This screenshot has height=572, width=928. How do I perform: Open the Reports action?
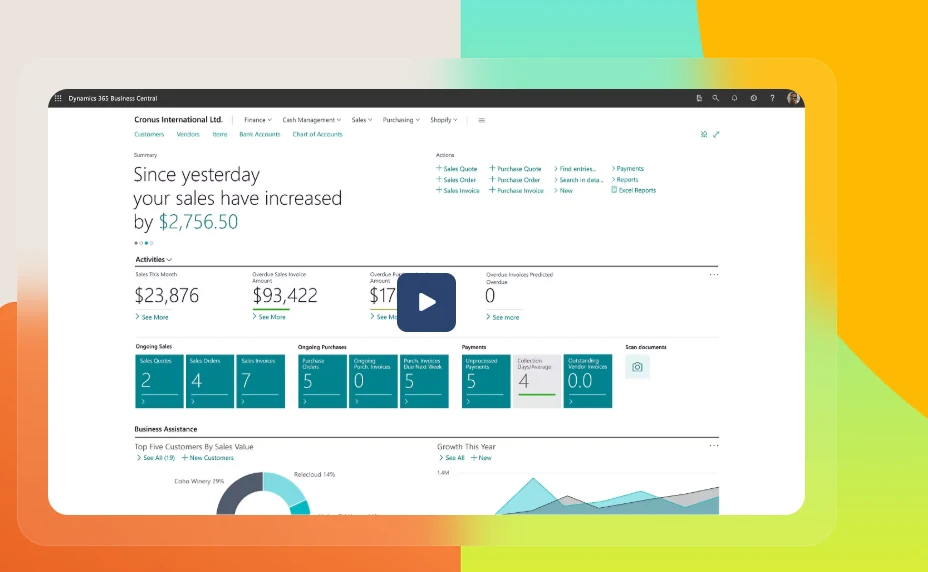coord(624,179)
